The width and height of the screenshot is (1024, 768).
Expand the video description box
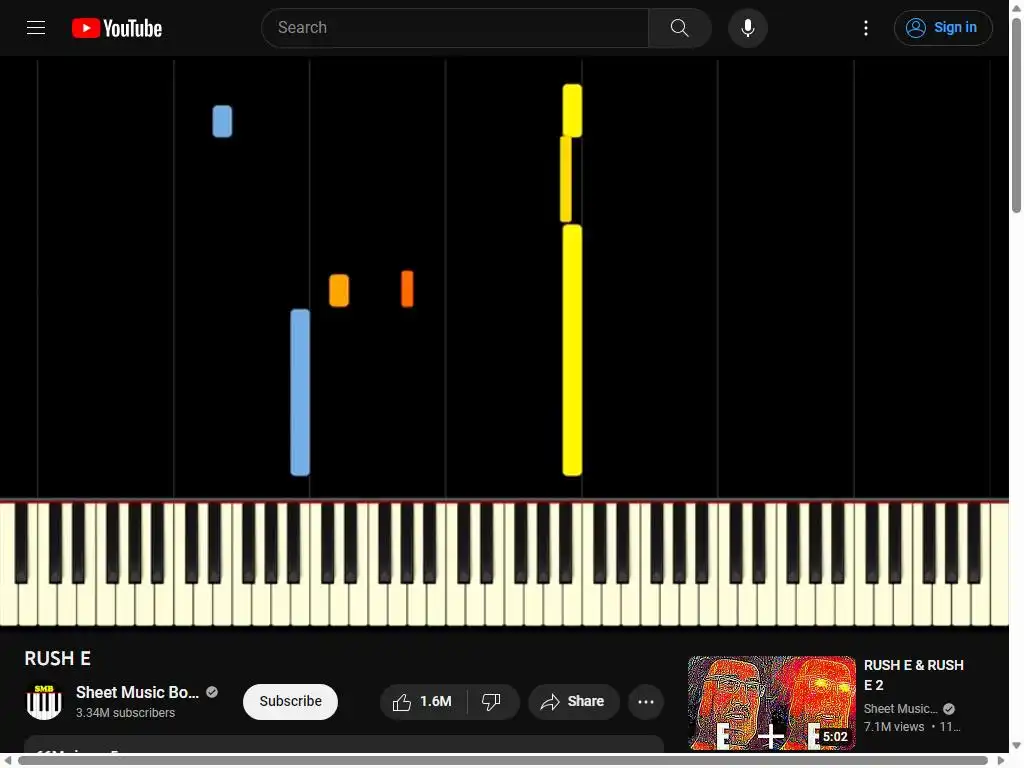[344, 744]
